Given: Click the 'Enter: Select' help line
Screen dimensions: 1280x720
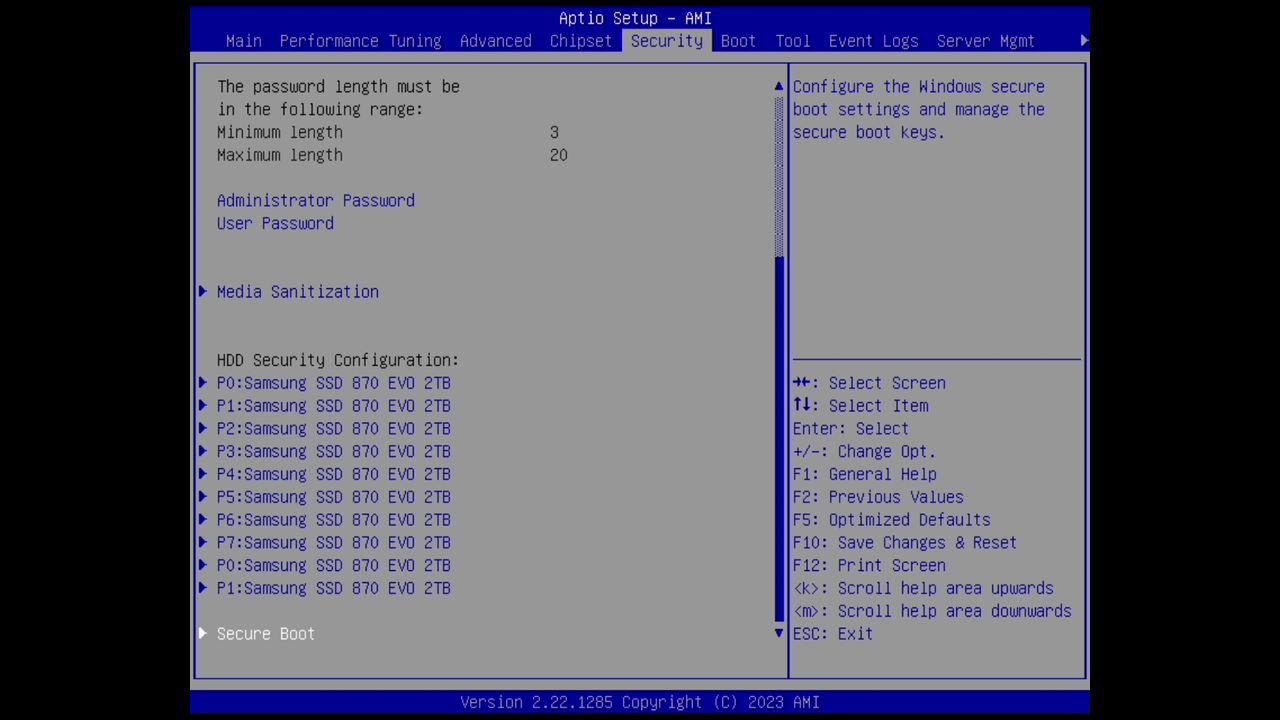Looking at the screenshot, I should coord(851,428).
